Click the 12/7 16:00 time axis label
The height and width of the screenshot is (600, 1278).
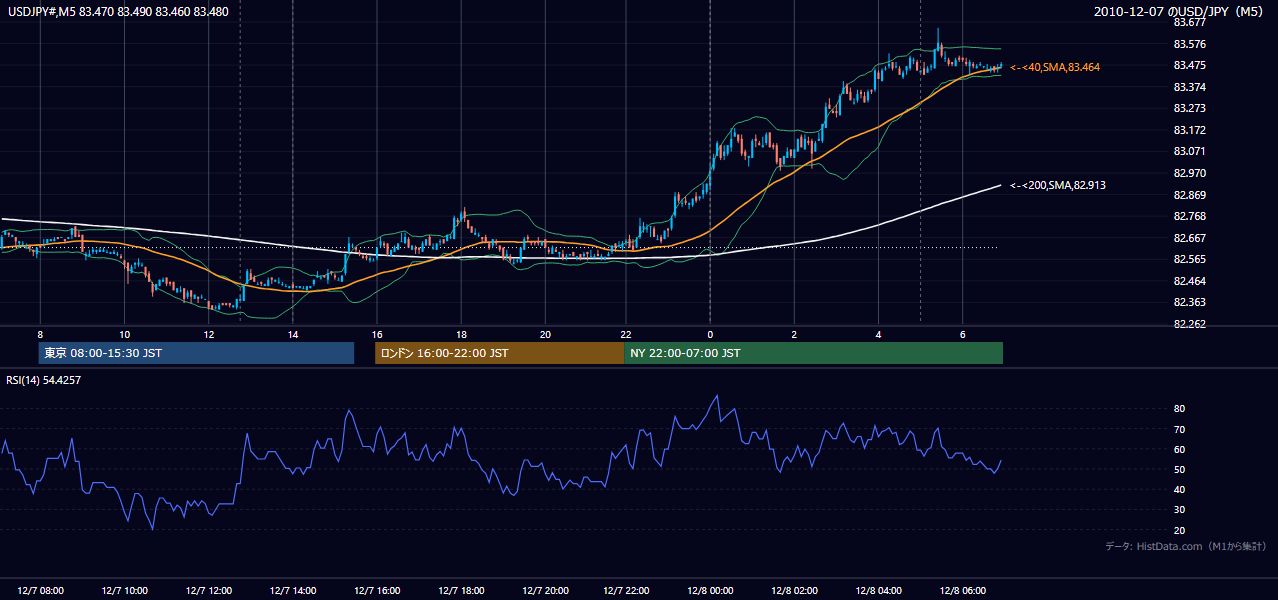coord(376,591)
